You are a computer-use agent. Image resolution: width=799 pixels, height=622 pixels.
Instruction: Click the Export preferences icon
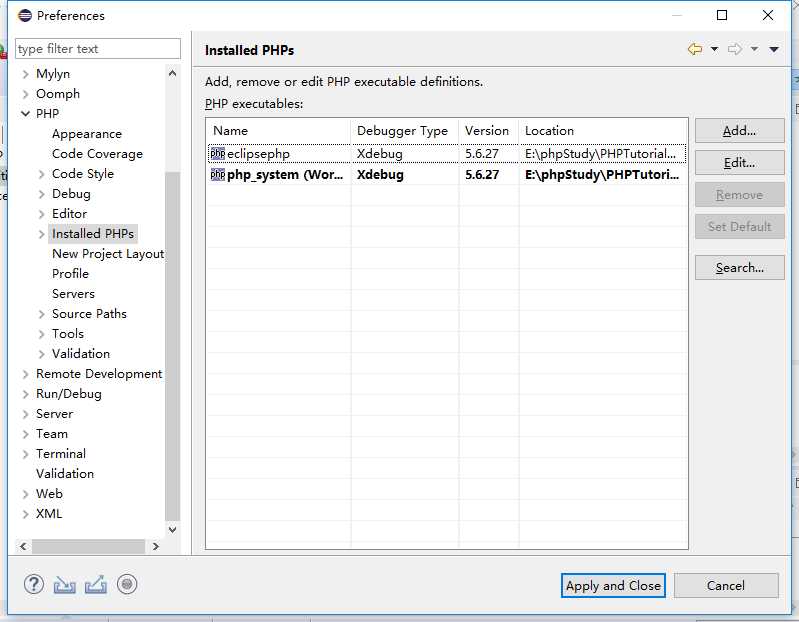pyautogui.click(x=96, y=585)
